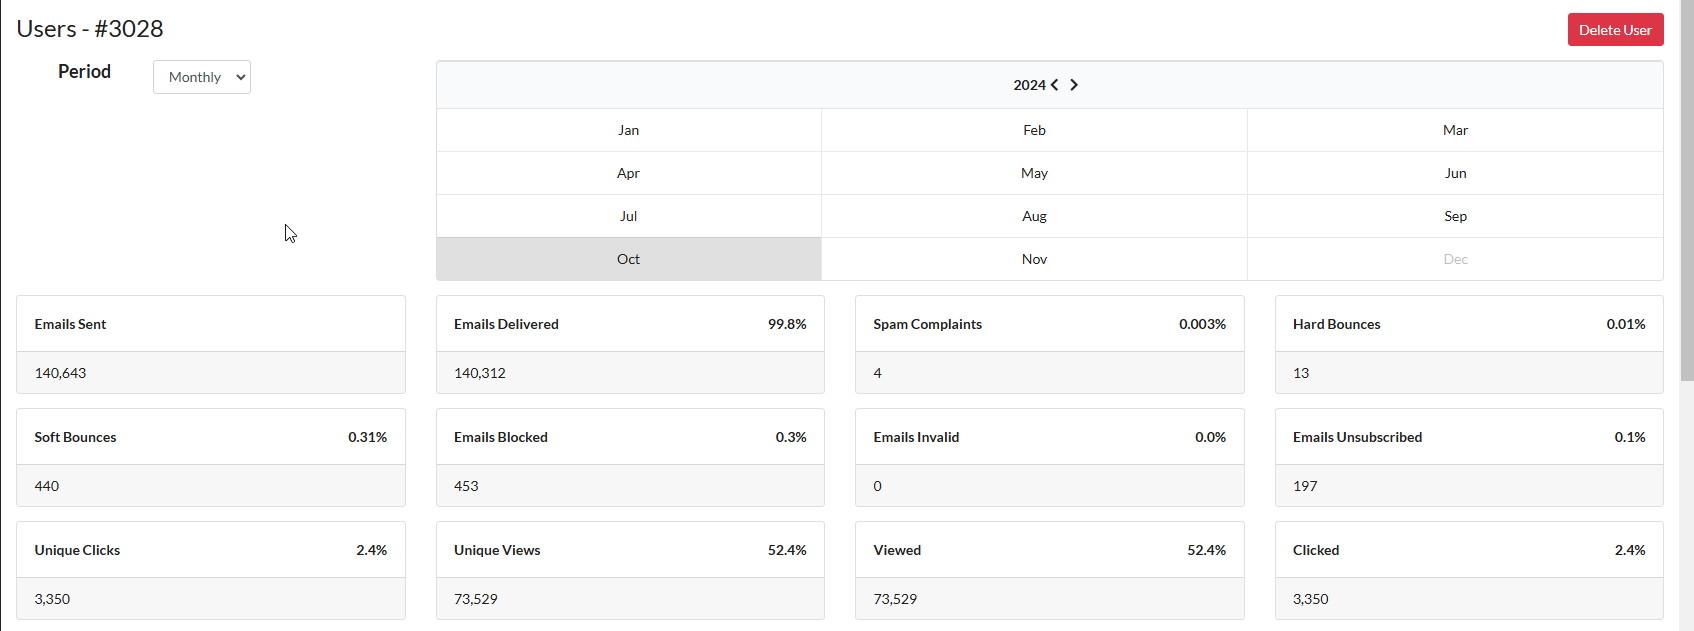
Task: Select Feb in the month picker
Action: 1034,130
